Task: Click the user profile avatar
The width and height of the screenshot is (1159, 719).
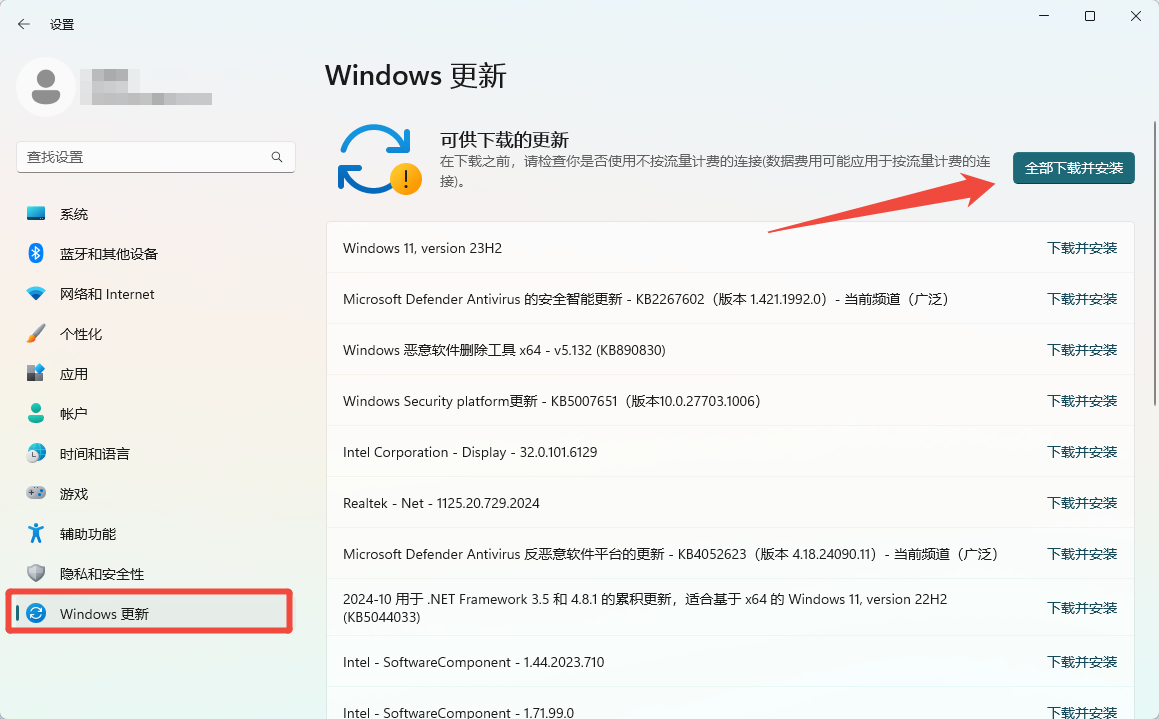Action: tap(46, 86)
